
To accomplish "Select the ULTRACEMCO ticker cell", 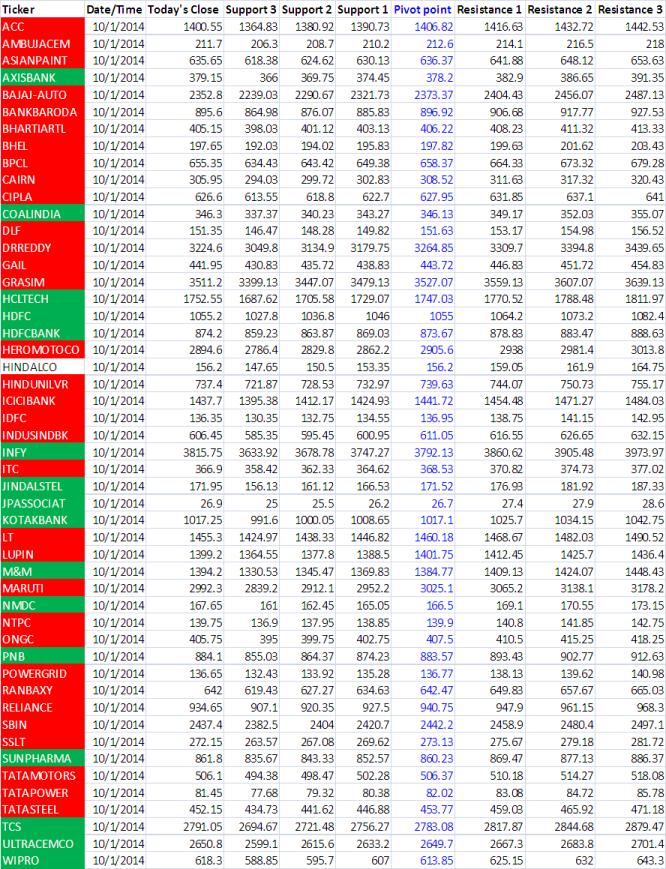I will [43, 844].
